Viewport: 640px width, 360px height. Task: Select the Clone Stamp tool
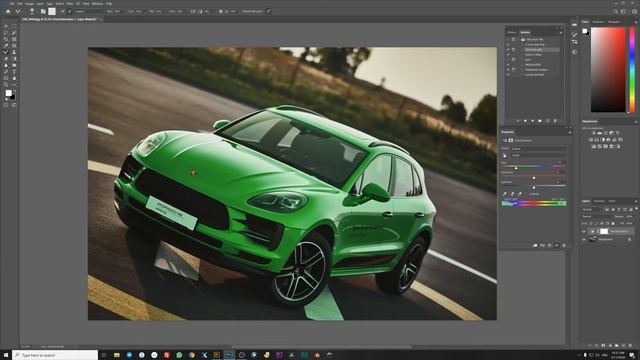tap(14, 52)
